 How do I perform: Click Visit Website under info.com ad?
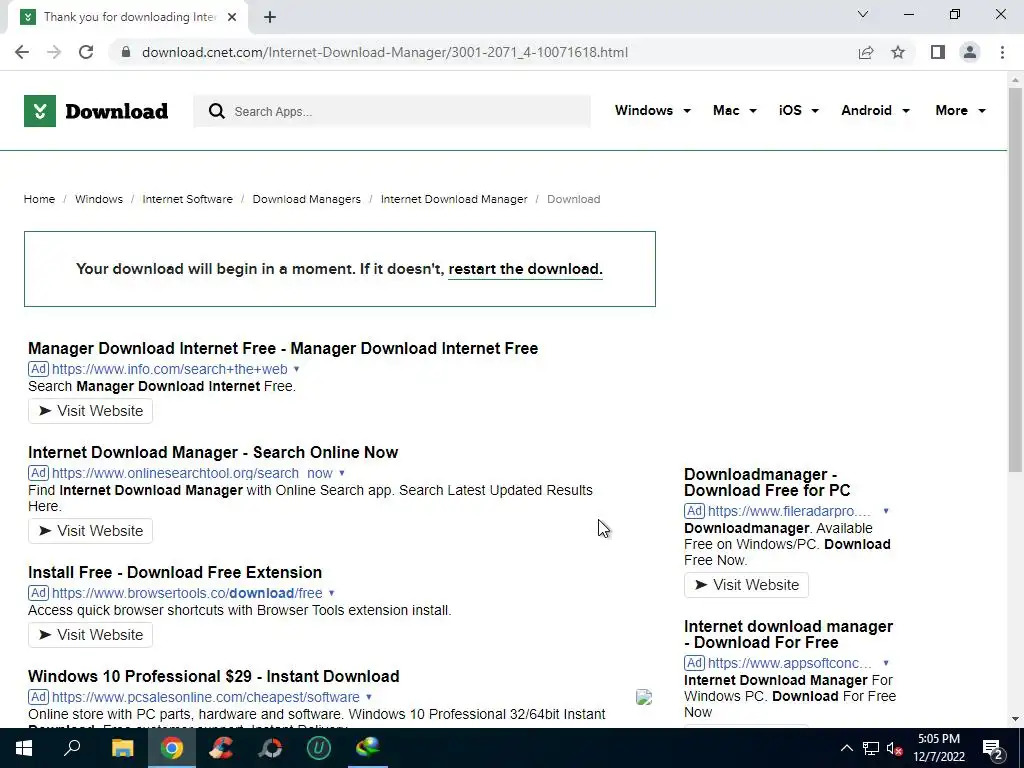pyautogui.click(x=90, y=411)
